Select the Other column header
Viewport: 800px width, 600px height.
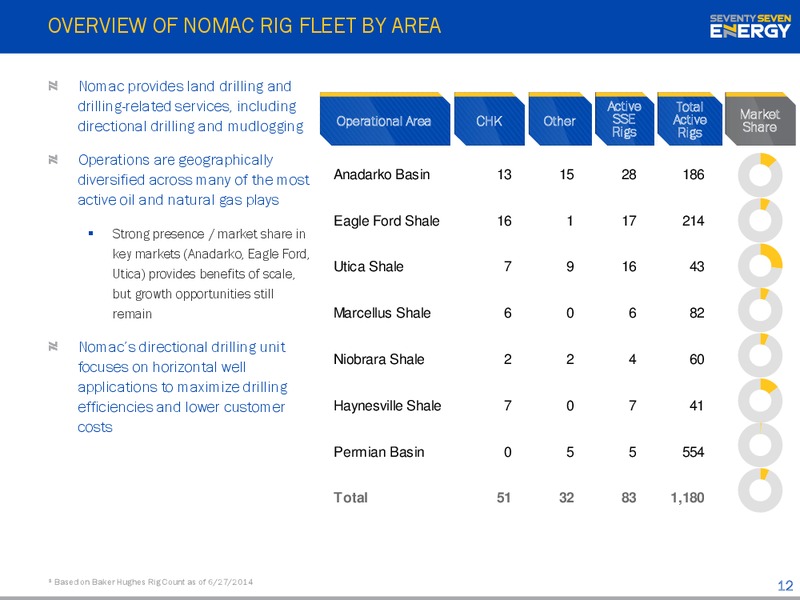[560, 119]
